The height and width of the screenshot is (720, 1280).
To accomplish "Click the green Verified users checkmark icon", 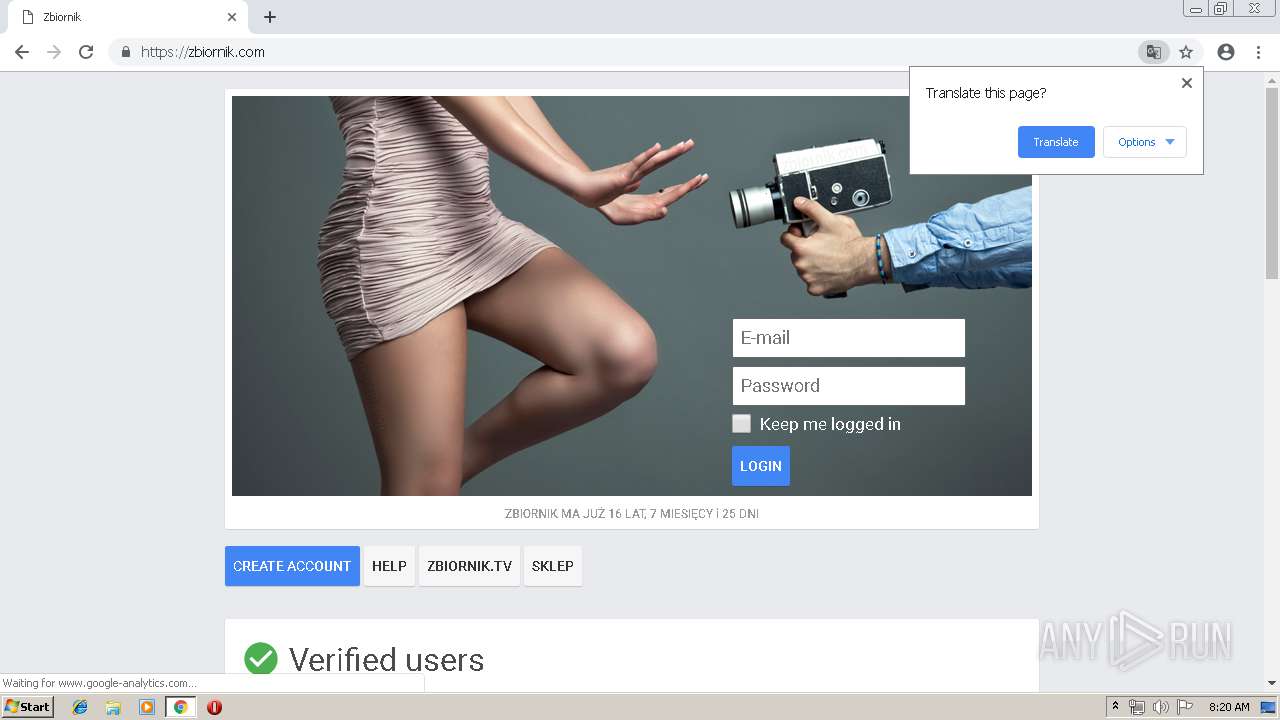I will pyautogui.click(x=261, y=659).
